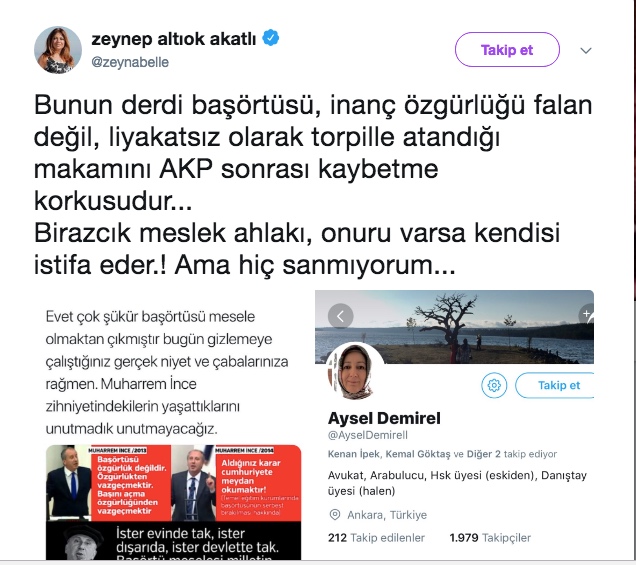The width and height of the screenshot is (636, 565).
Task: Open zeynep altıok akatlı's profile avatar
Action: click(58, 50)
